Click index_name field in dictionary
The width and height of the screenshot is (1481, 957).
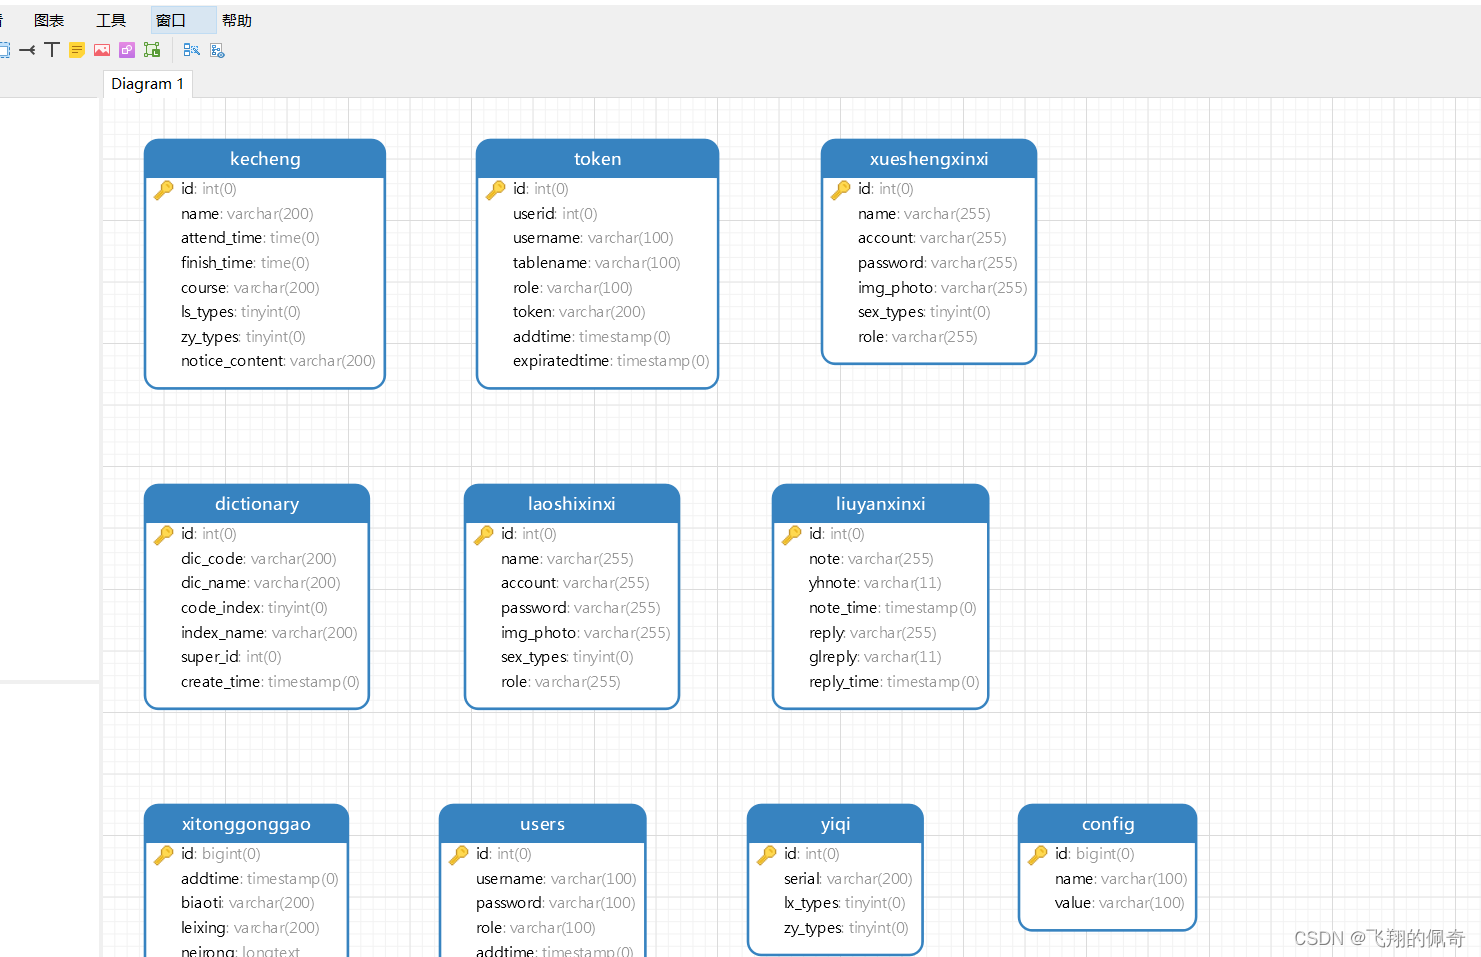[269, 633]
